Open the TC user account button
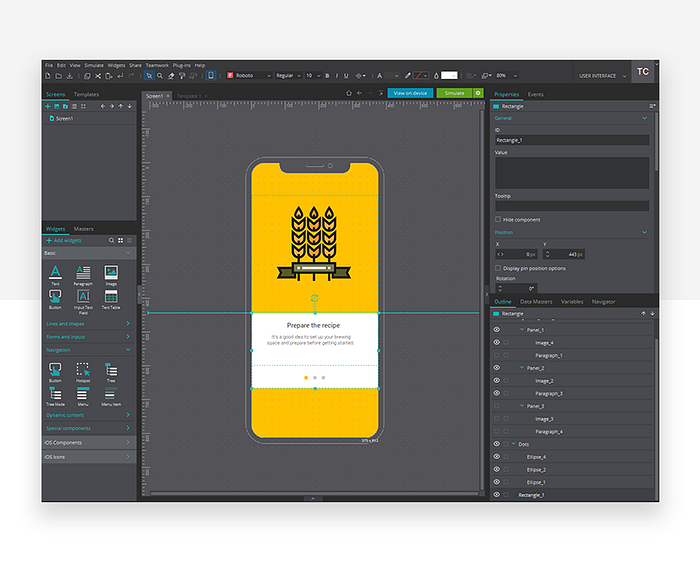 [x=643, y=72]
